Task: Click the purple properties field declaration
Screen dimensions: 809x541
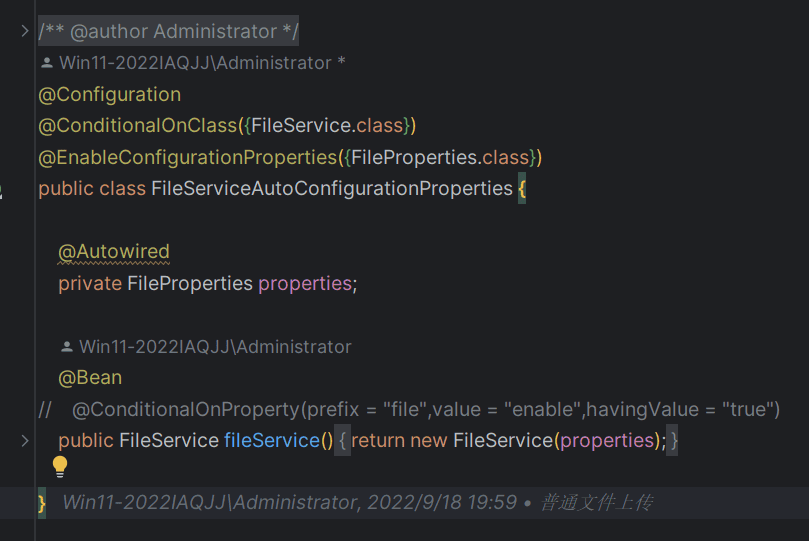Action: 305,284
